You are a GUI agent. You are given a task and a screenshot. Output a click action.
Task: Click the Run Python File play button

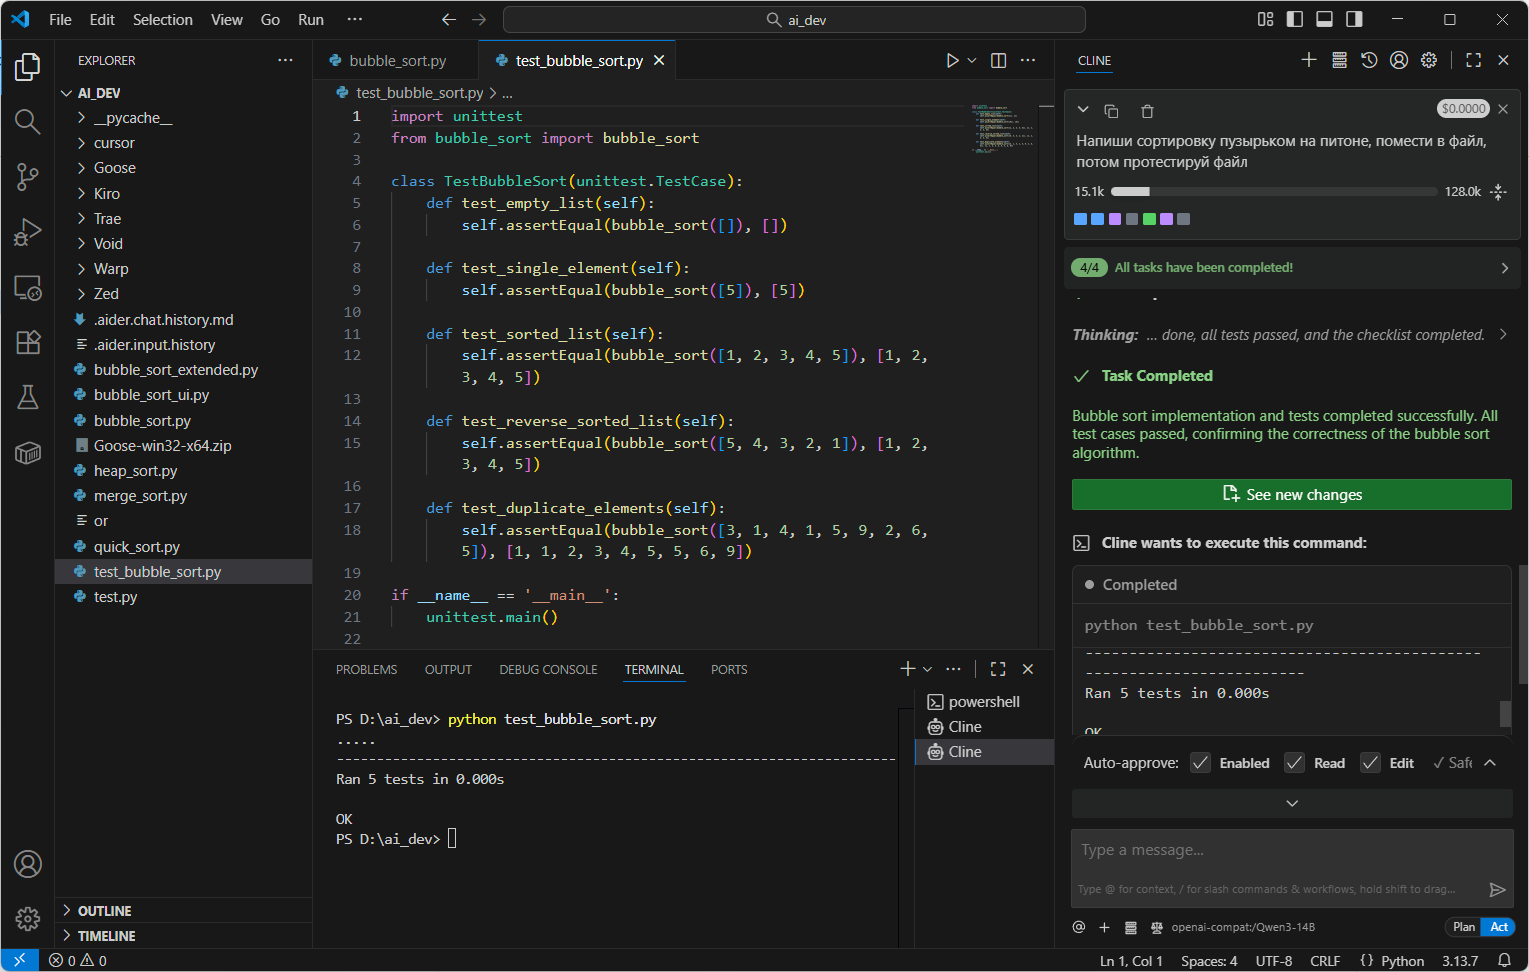tap(952, 61)
